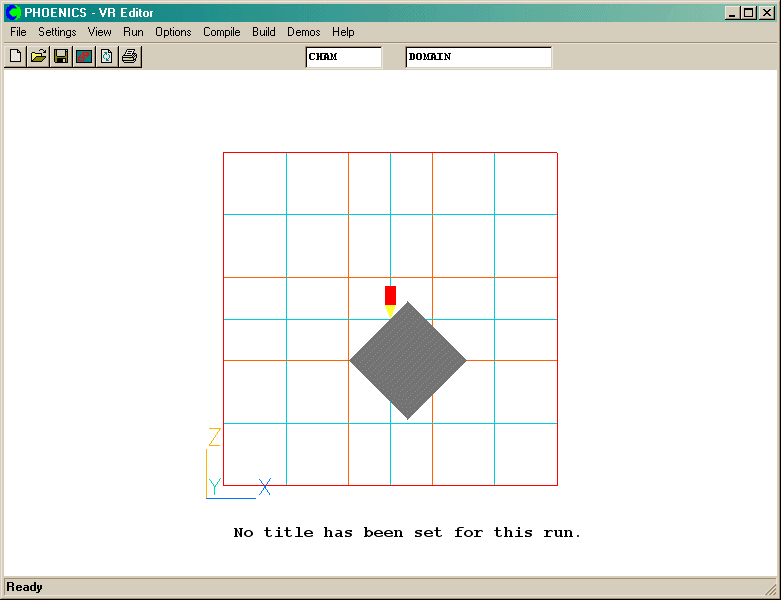
Task: Click the New file toolbar icon
Action: coord(15,57)
